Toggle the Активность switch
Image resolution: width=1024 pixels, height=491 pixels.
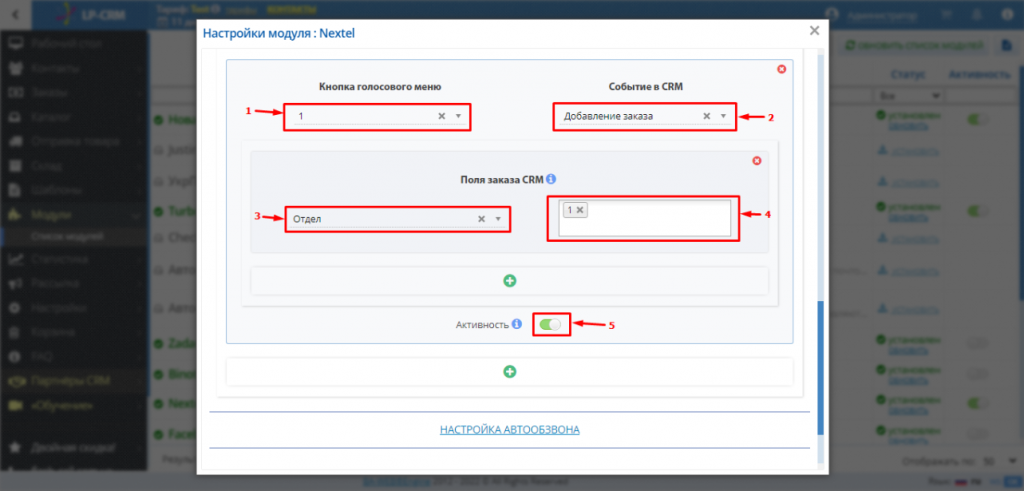[x=551, y=324]
